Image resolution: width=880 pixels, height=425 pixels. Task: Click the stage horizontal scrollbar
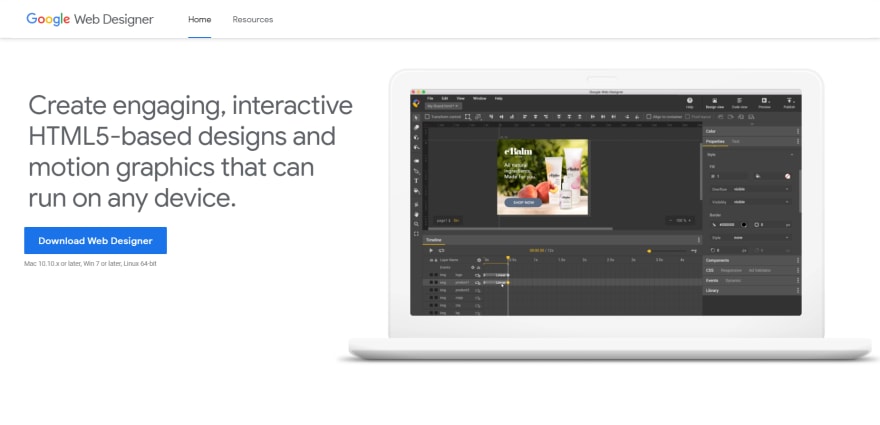click(521, 229)
